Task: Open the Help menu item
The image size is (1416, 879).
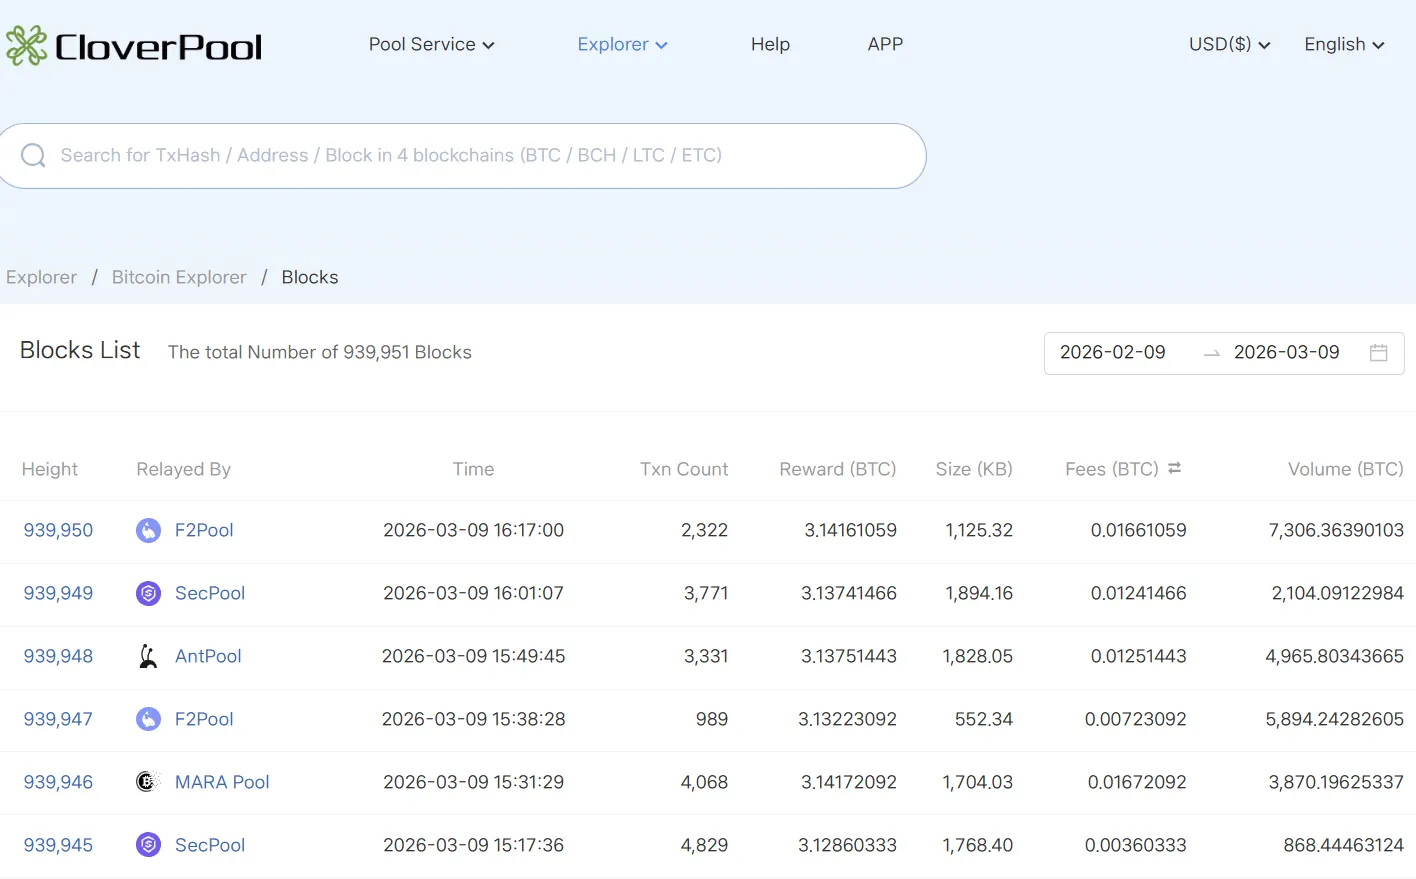Action: point(770,45)
